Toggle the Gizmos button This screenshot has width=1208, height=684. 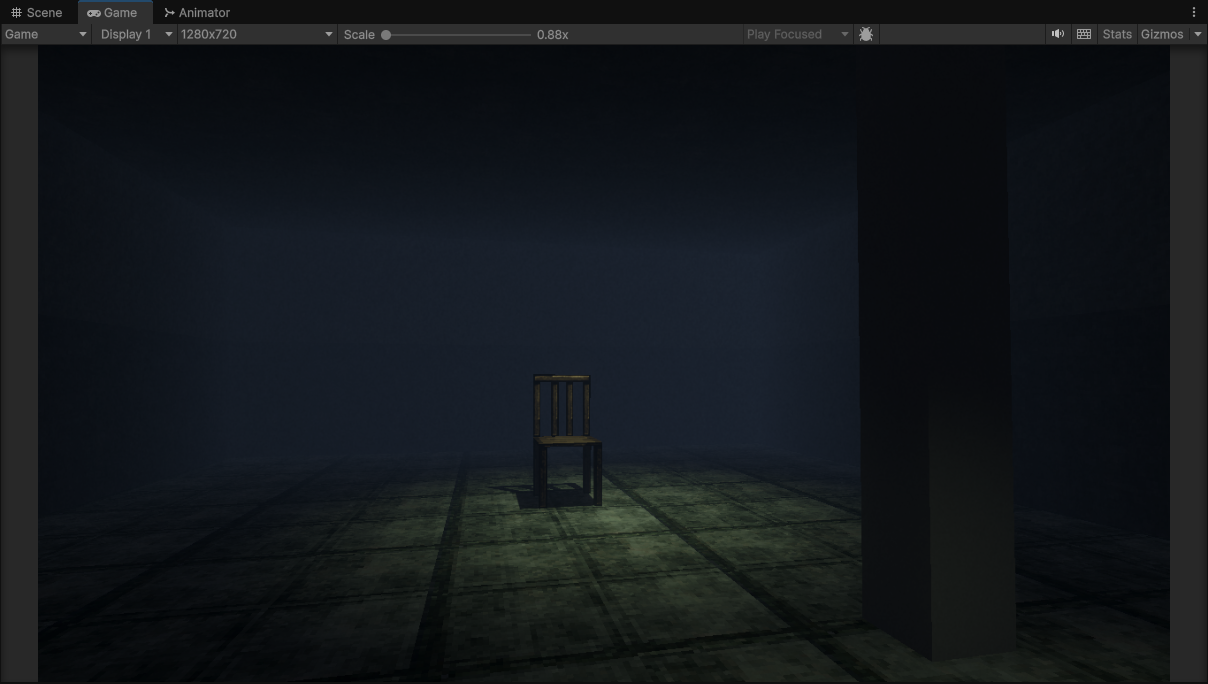(x=1162, y=34)
